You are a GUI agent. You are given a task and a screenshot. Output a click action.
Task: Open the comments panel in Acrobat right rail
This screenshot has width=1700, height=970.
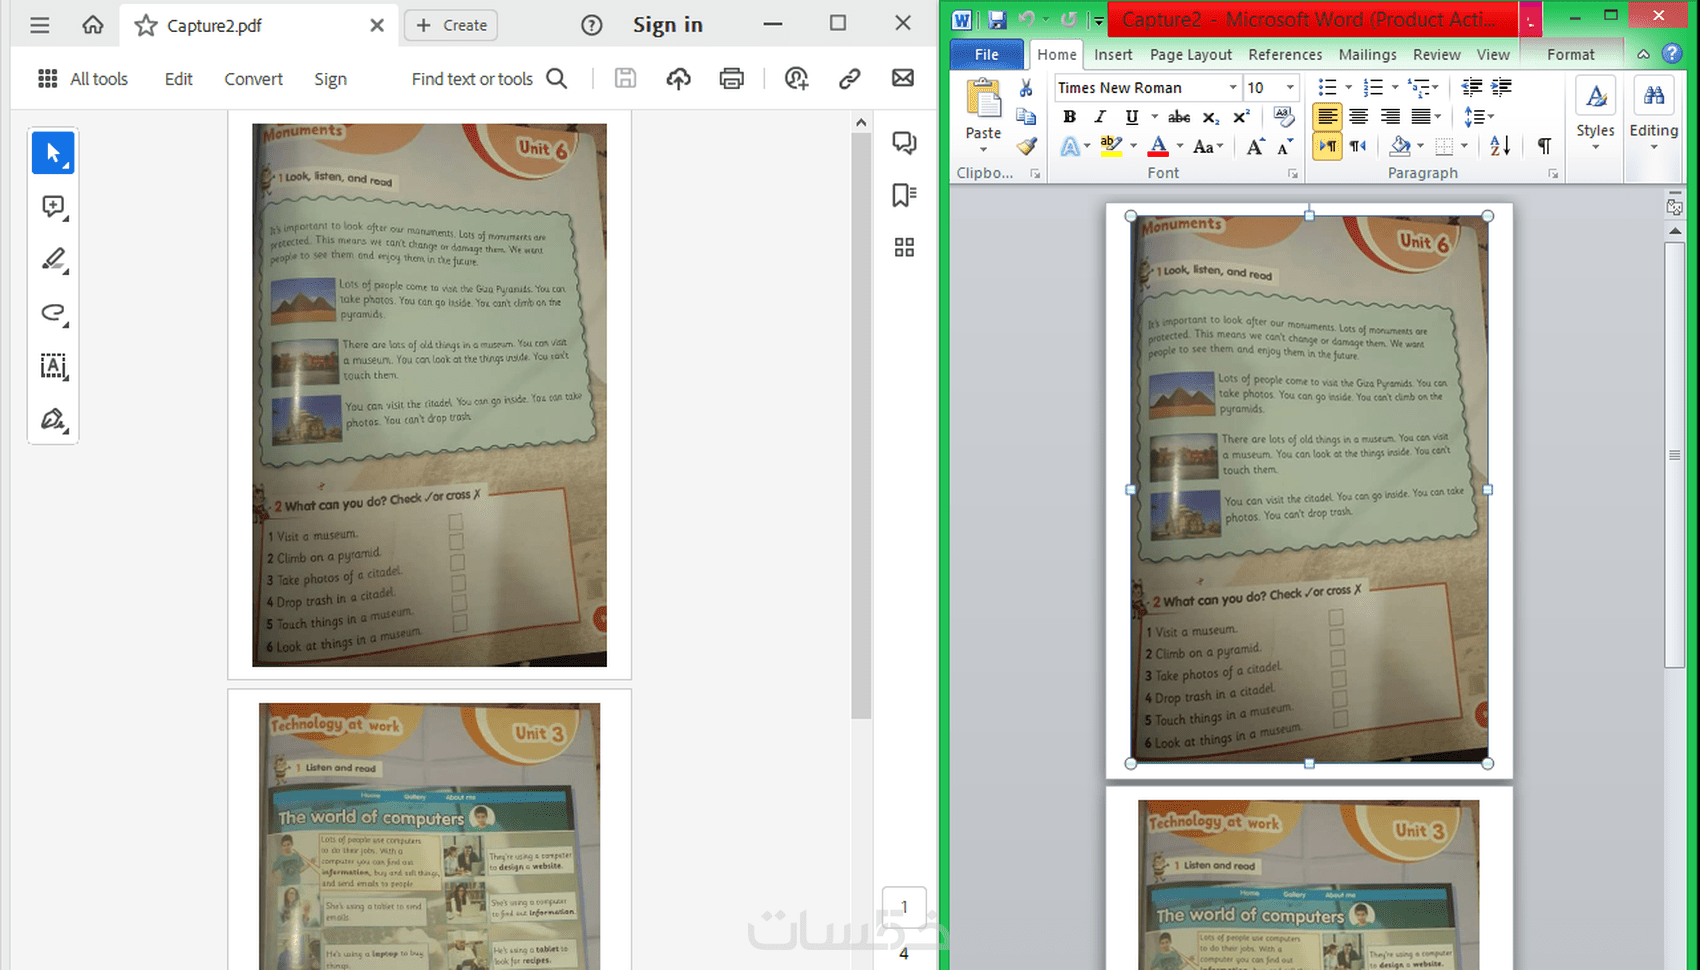[x=904, y=143]
